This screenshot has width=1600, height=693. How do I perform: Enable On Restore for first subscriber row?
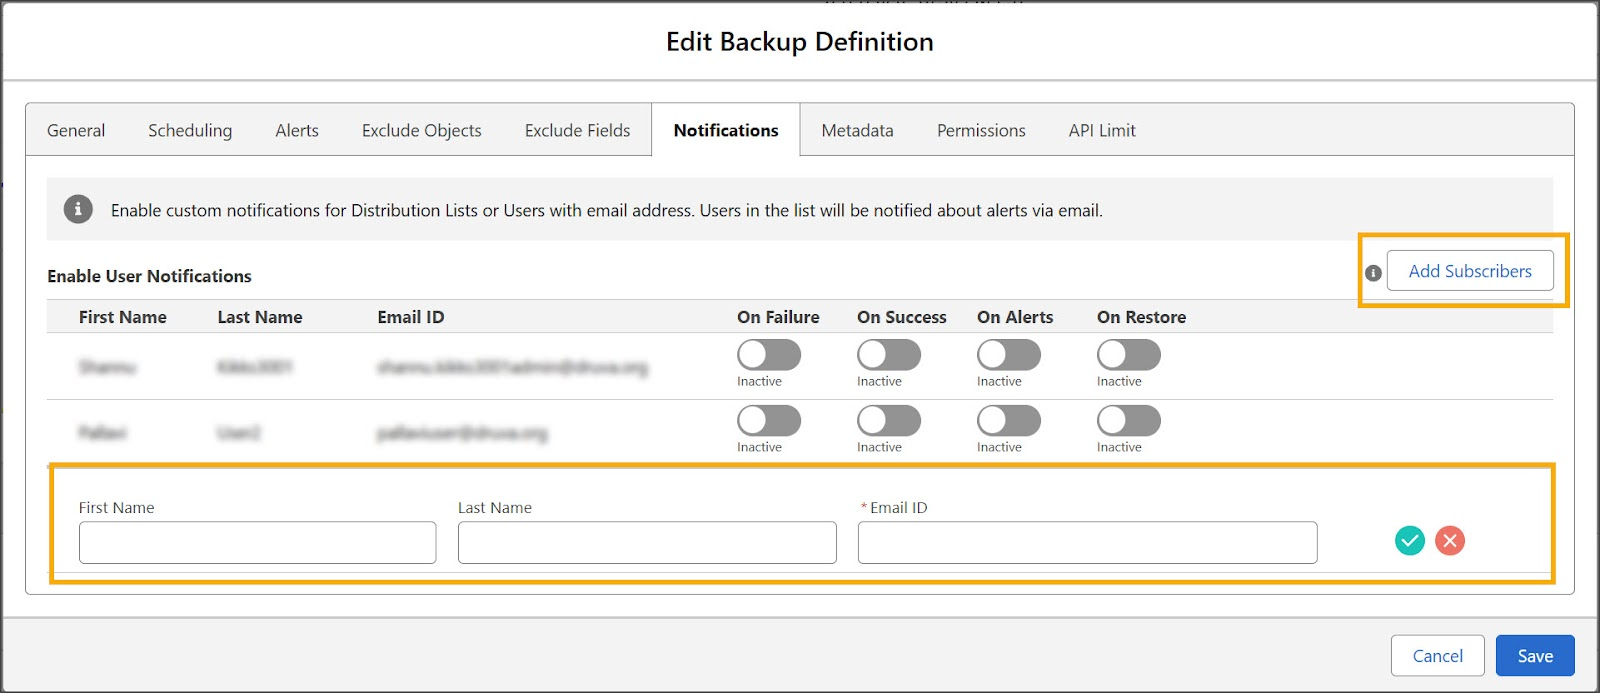1128,355
